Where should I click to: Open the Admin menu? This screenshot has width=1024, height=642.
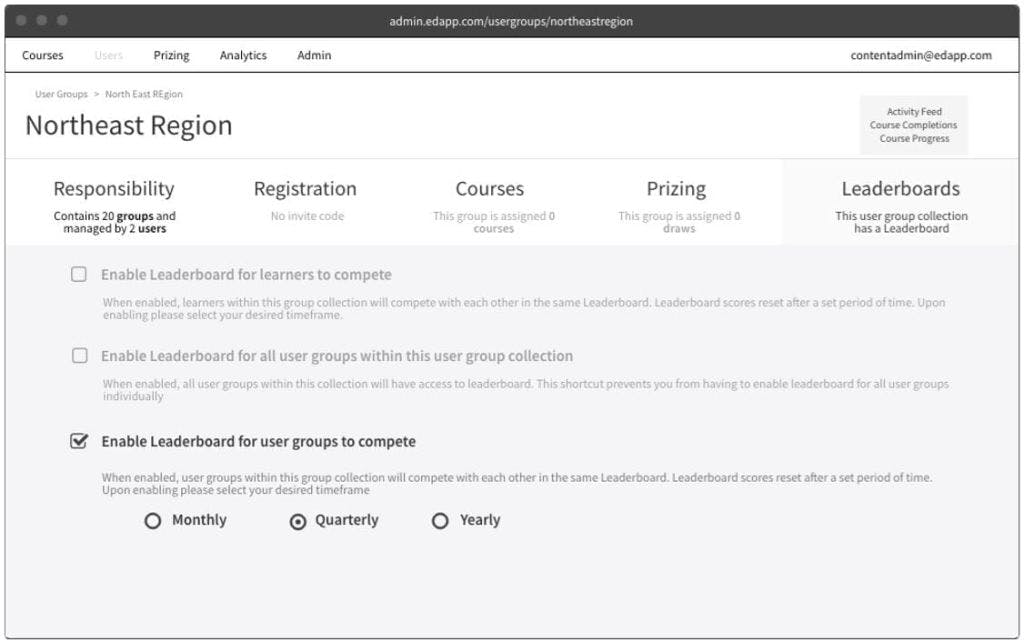[314, 56]
